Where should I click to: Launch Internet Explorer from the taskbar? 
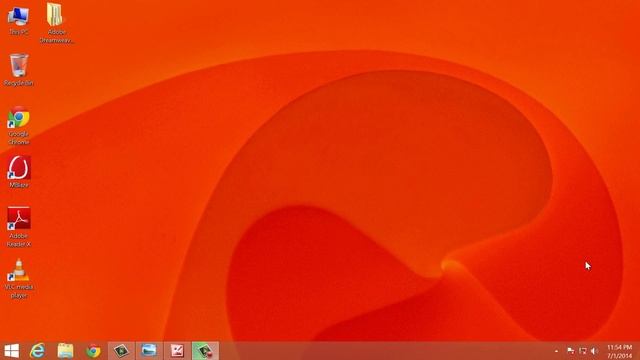38,351
